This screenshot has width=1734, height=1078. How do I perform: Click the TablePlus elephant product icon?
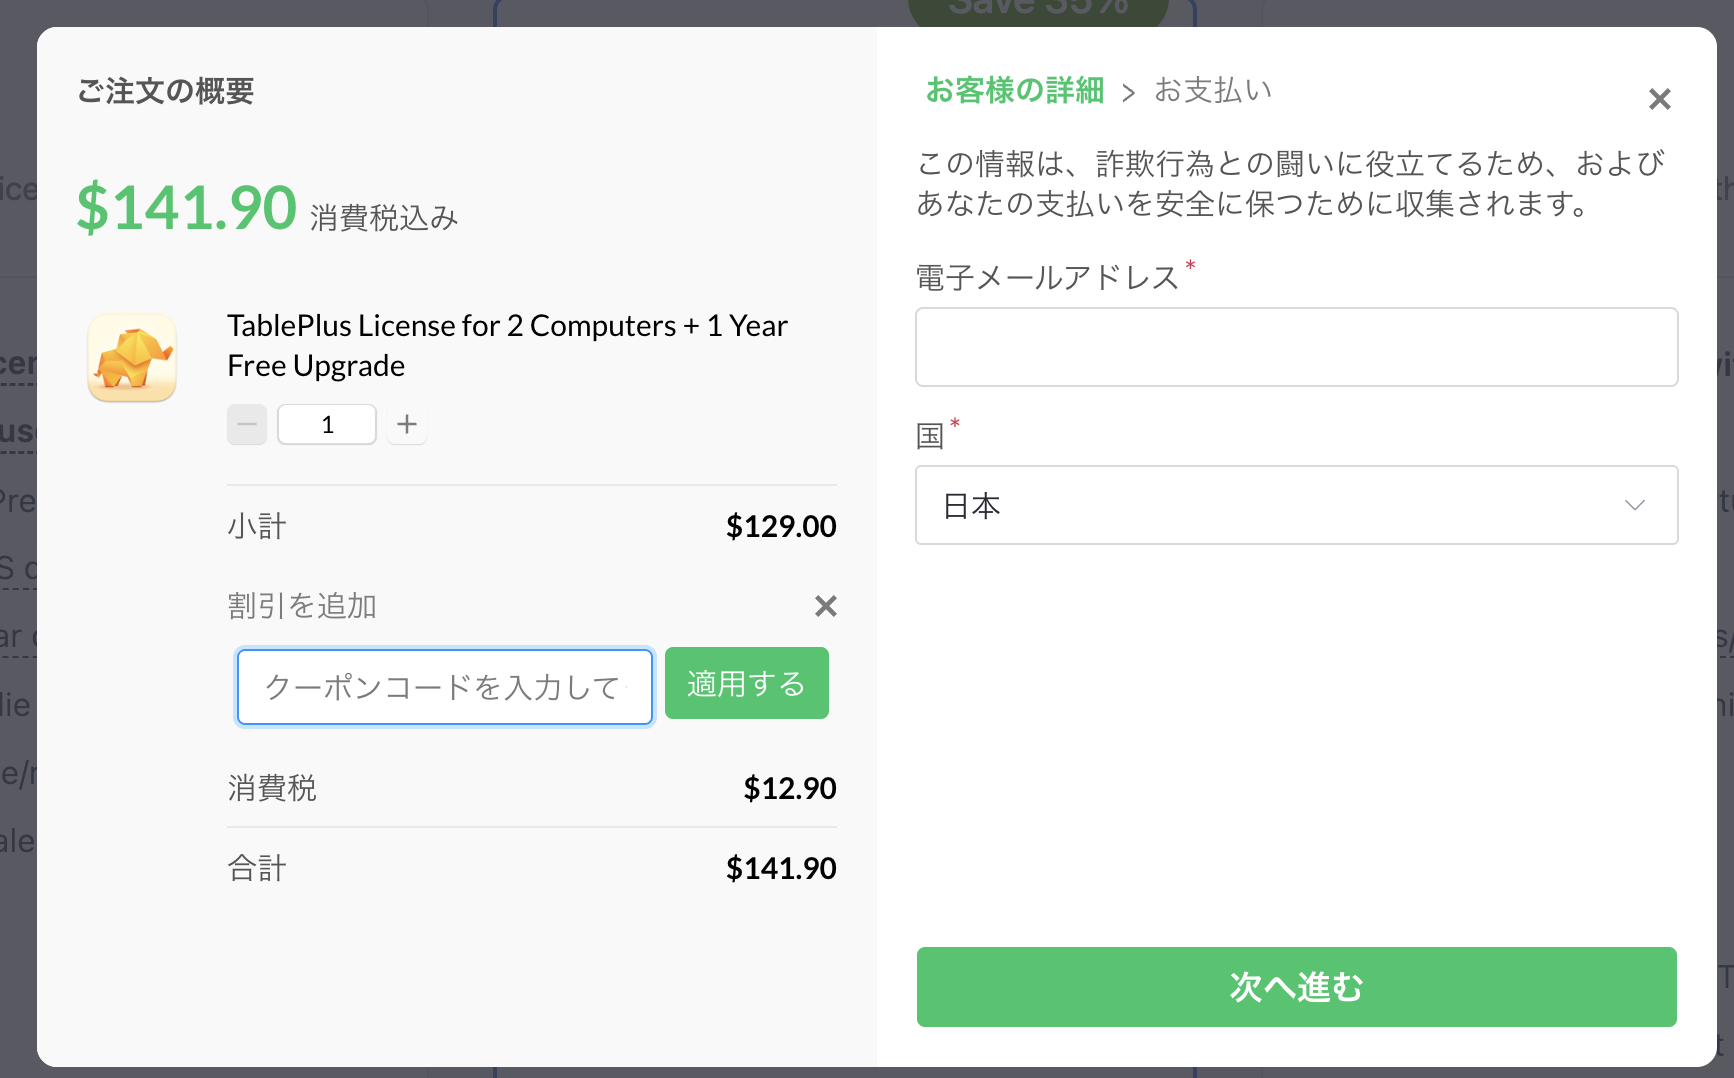pyautogui.click(x=132, y=357)
